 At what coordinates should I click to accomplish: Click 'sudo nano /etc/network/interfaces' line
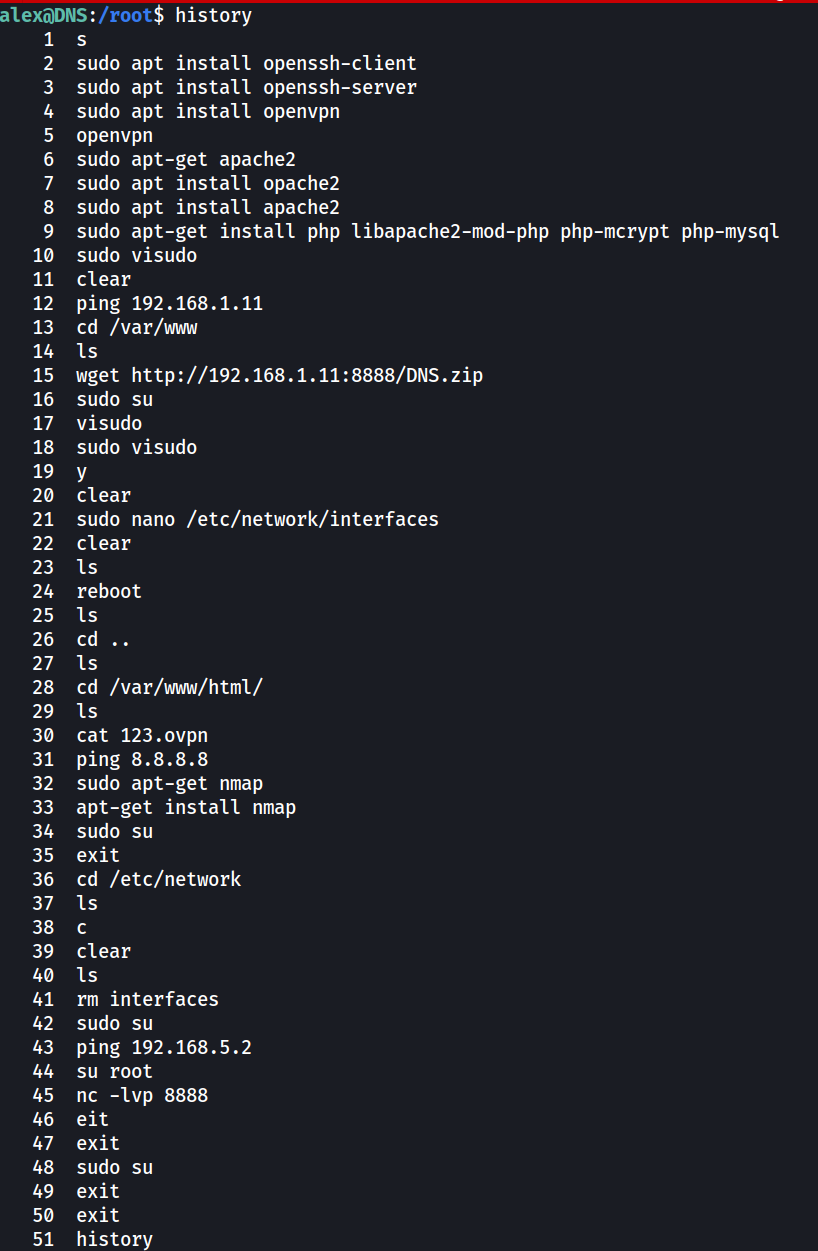pyautogui.click(x=257, y=519)
